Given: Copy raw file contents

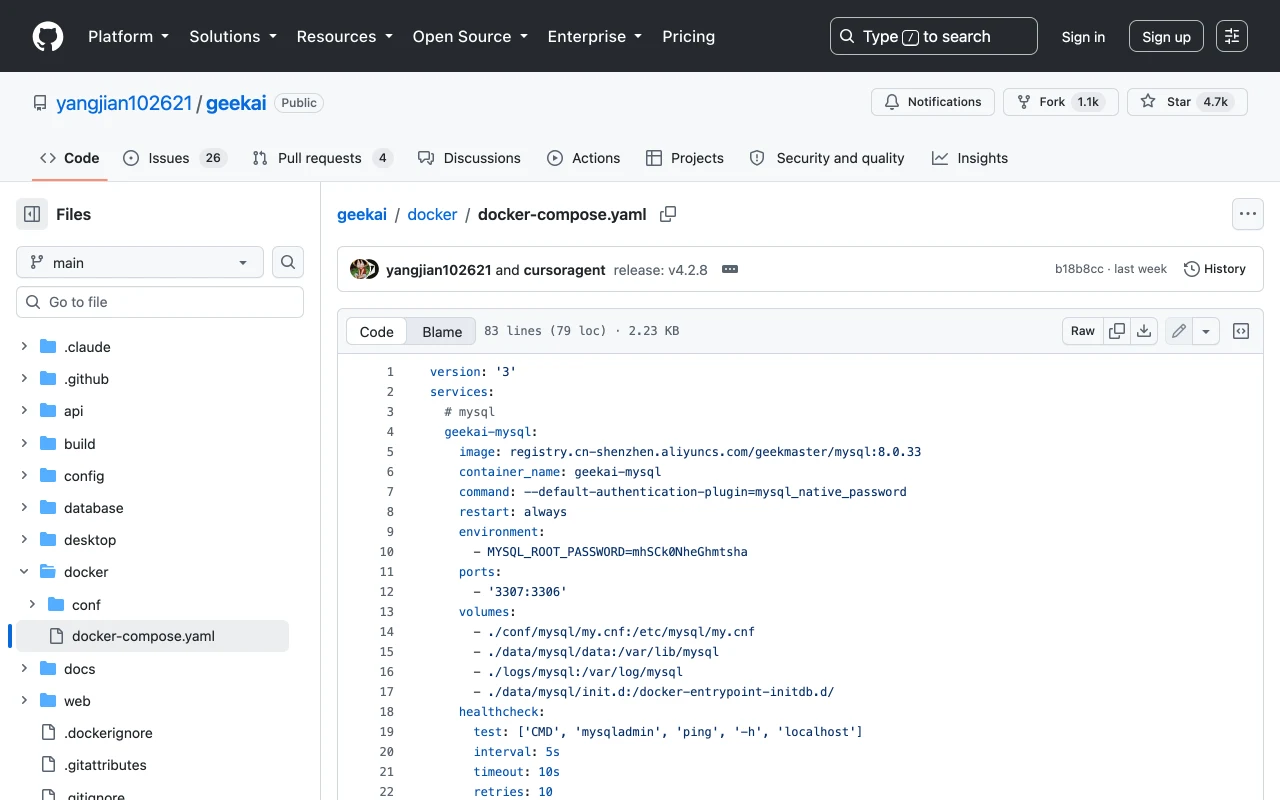Looking at the screenshot, I should tap(1117, 331).
